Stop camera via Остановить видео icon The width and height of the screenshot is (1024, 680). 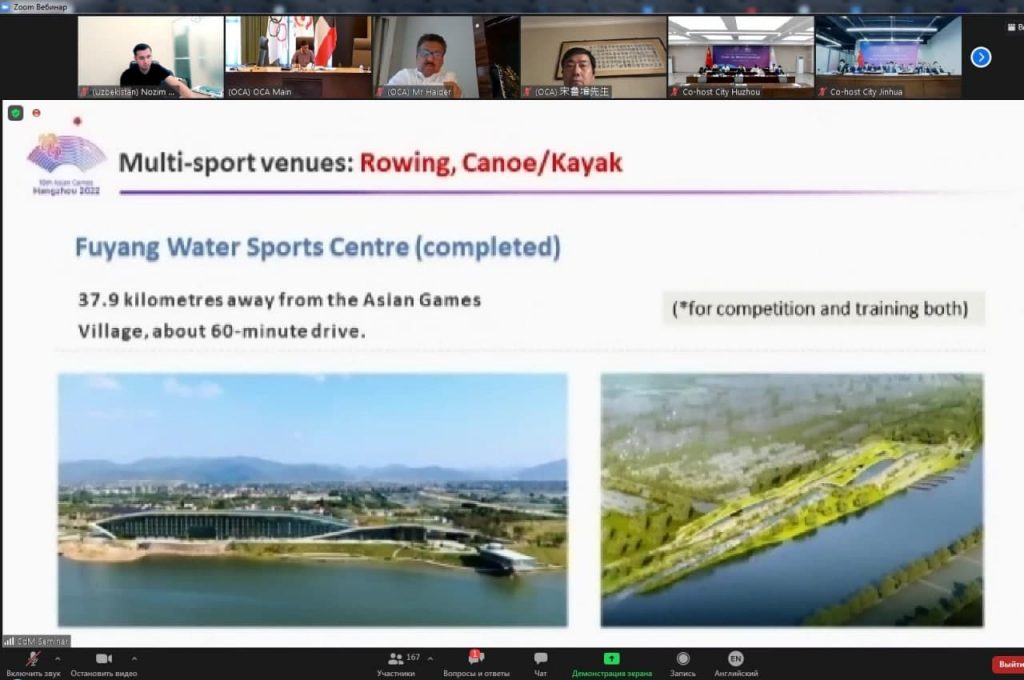pyautogui.click(x=103, y=659)
